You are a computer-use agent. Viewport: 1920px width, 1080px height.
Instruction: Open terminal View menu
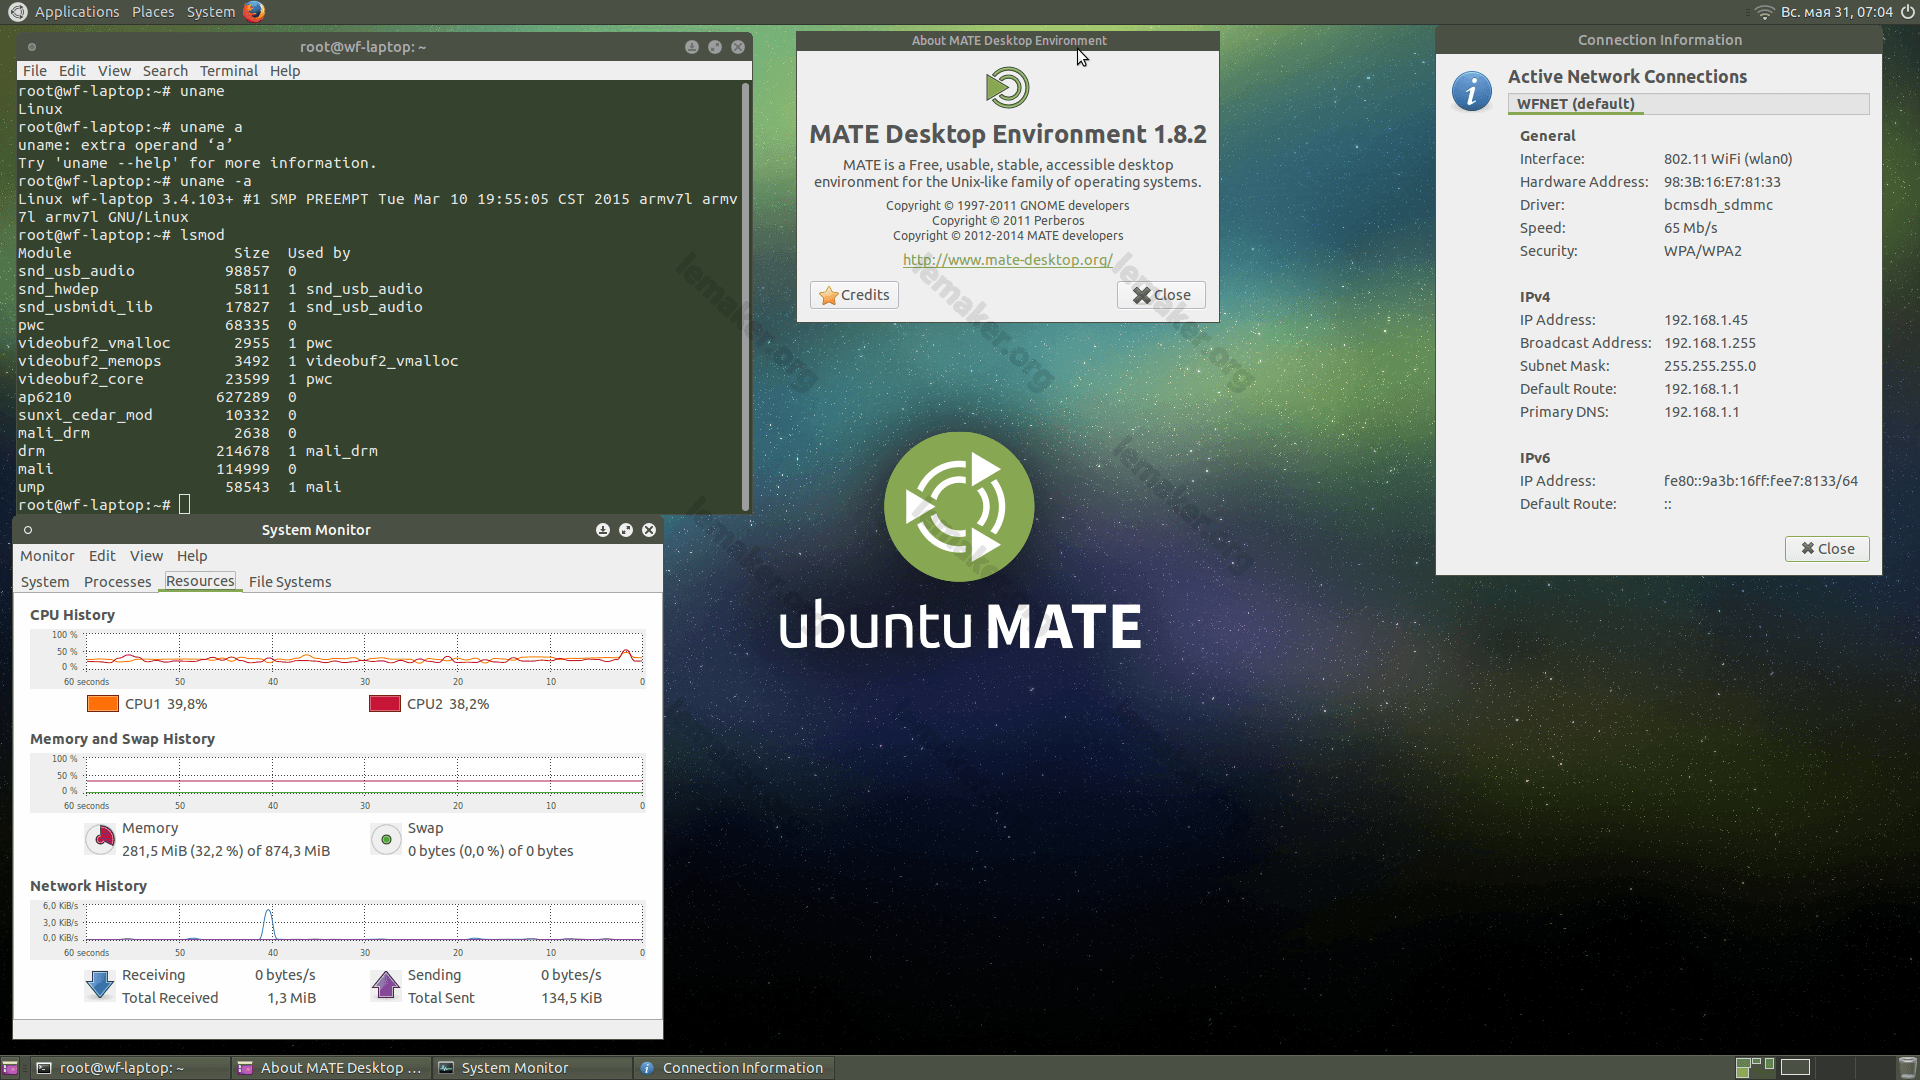(x=114, y=71)
